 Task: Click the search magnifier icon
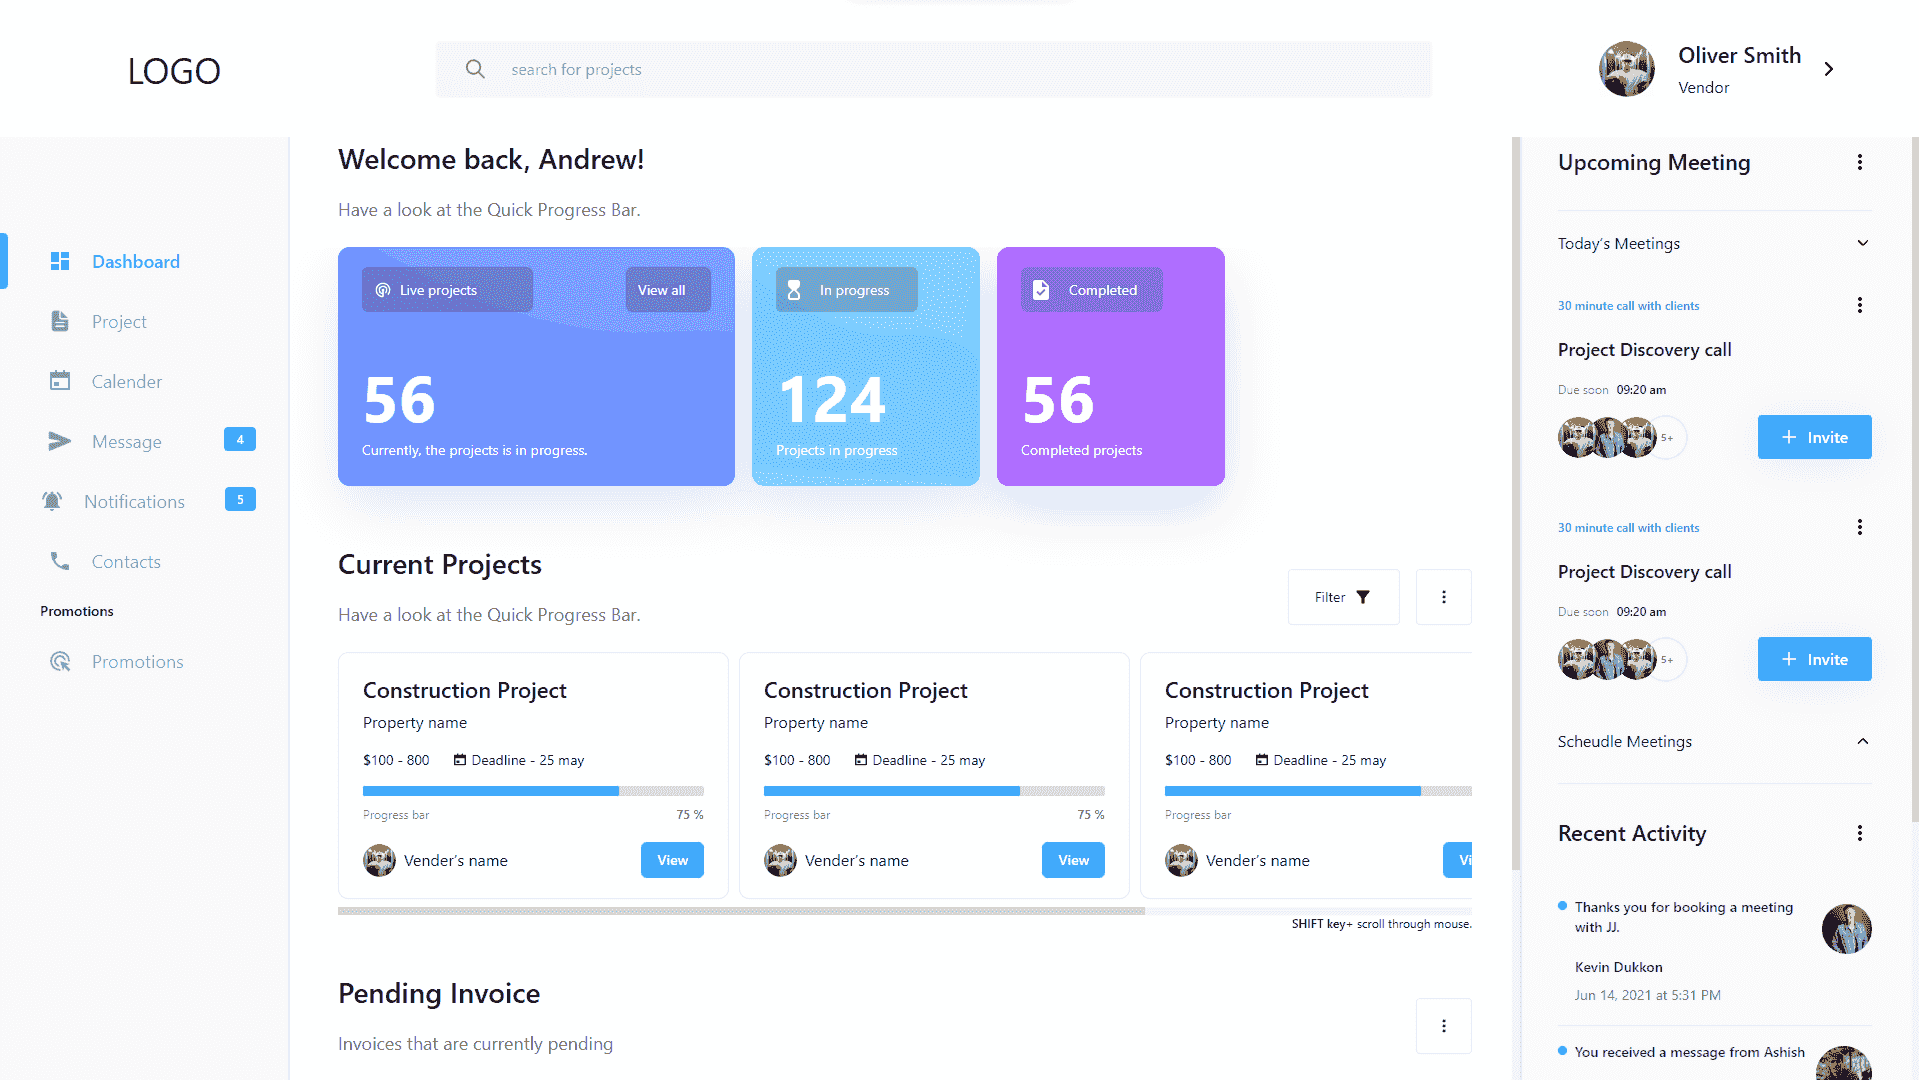pyautogui.click(x=475, y=69)
